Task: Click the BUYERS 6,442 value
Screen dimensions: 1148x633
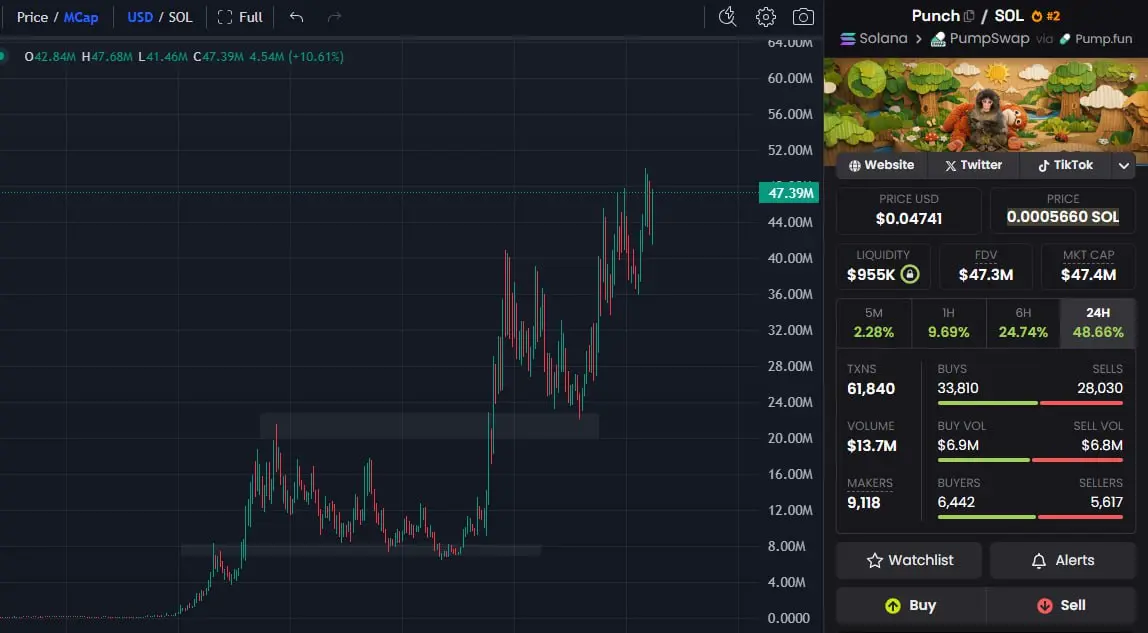Action: pos(955,502)
